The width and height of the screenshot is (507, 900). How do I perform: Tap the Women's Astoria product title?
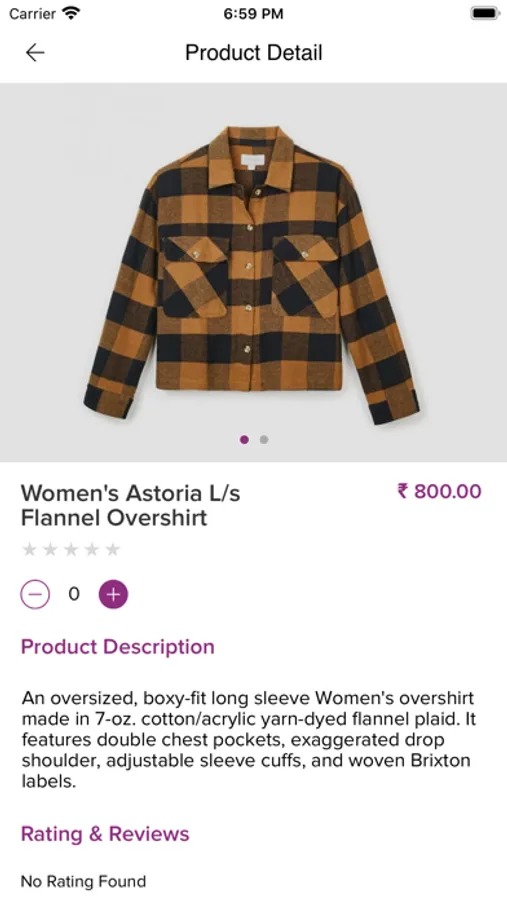coord(130,505)
